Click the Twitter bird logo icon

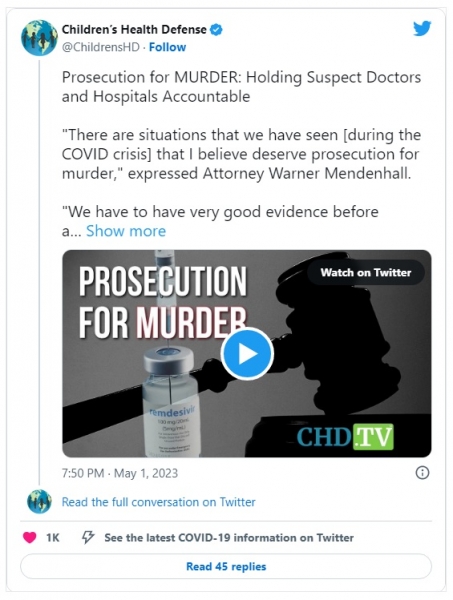[x=422, y=29]
